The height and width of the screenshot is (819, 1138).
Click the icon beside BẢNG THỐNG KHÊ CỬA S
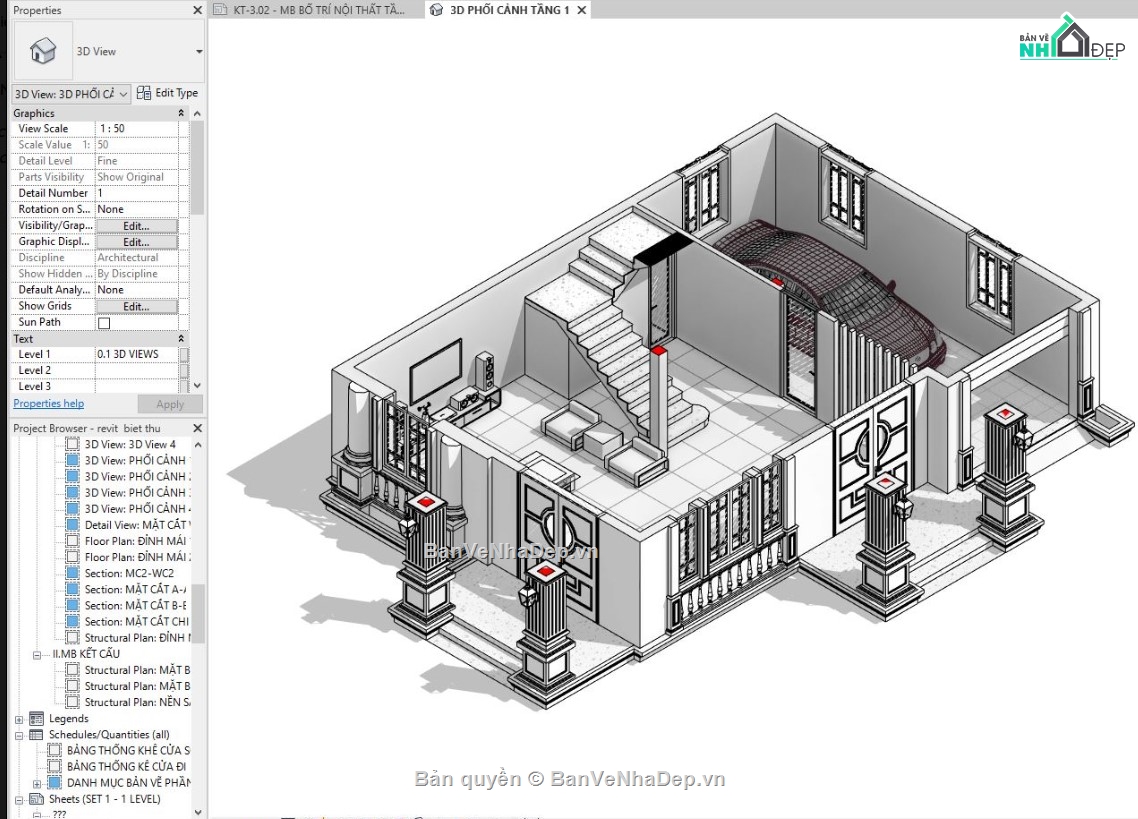click(54, 750)
